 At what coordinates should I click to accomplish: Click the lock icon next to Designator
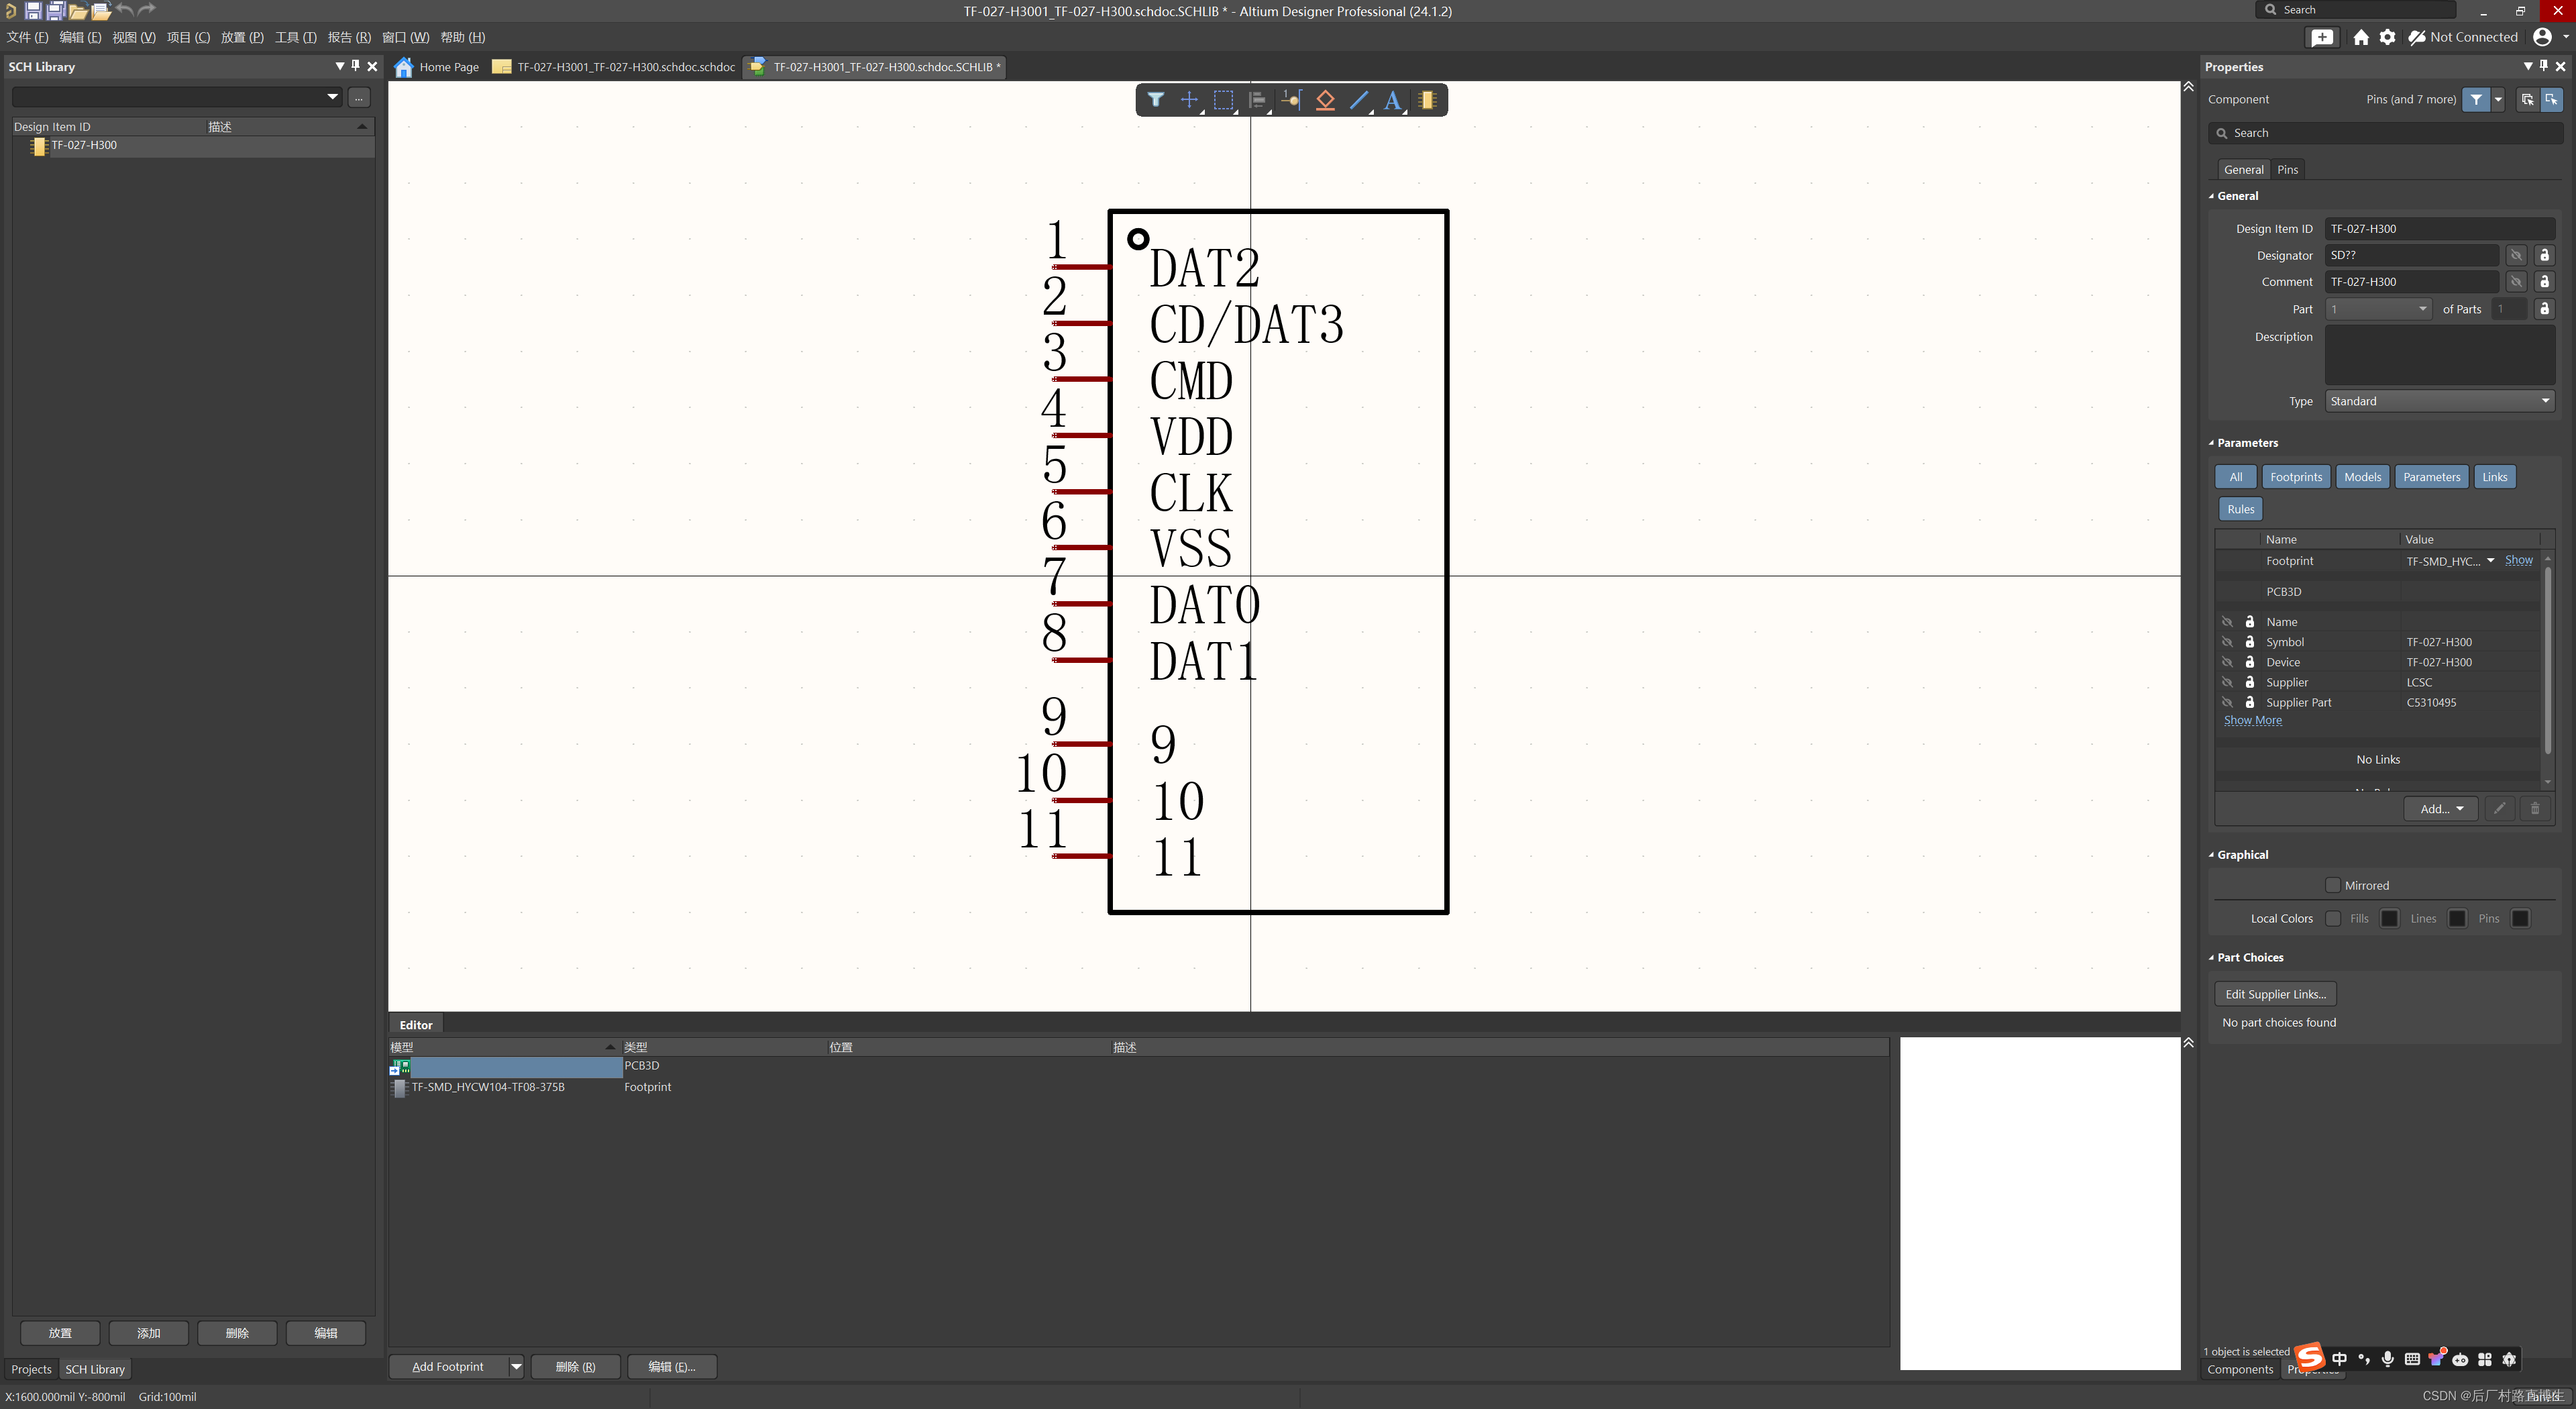(2544, 255)
